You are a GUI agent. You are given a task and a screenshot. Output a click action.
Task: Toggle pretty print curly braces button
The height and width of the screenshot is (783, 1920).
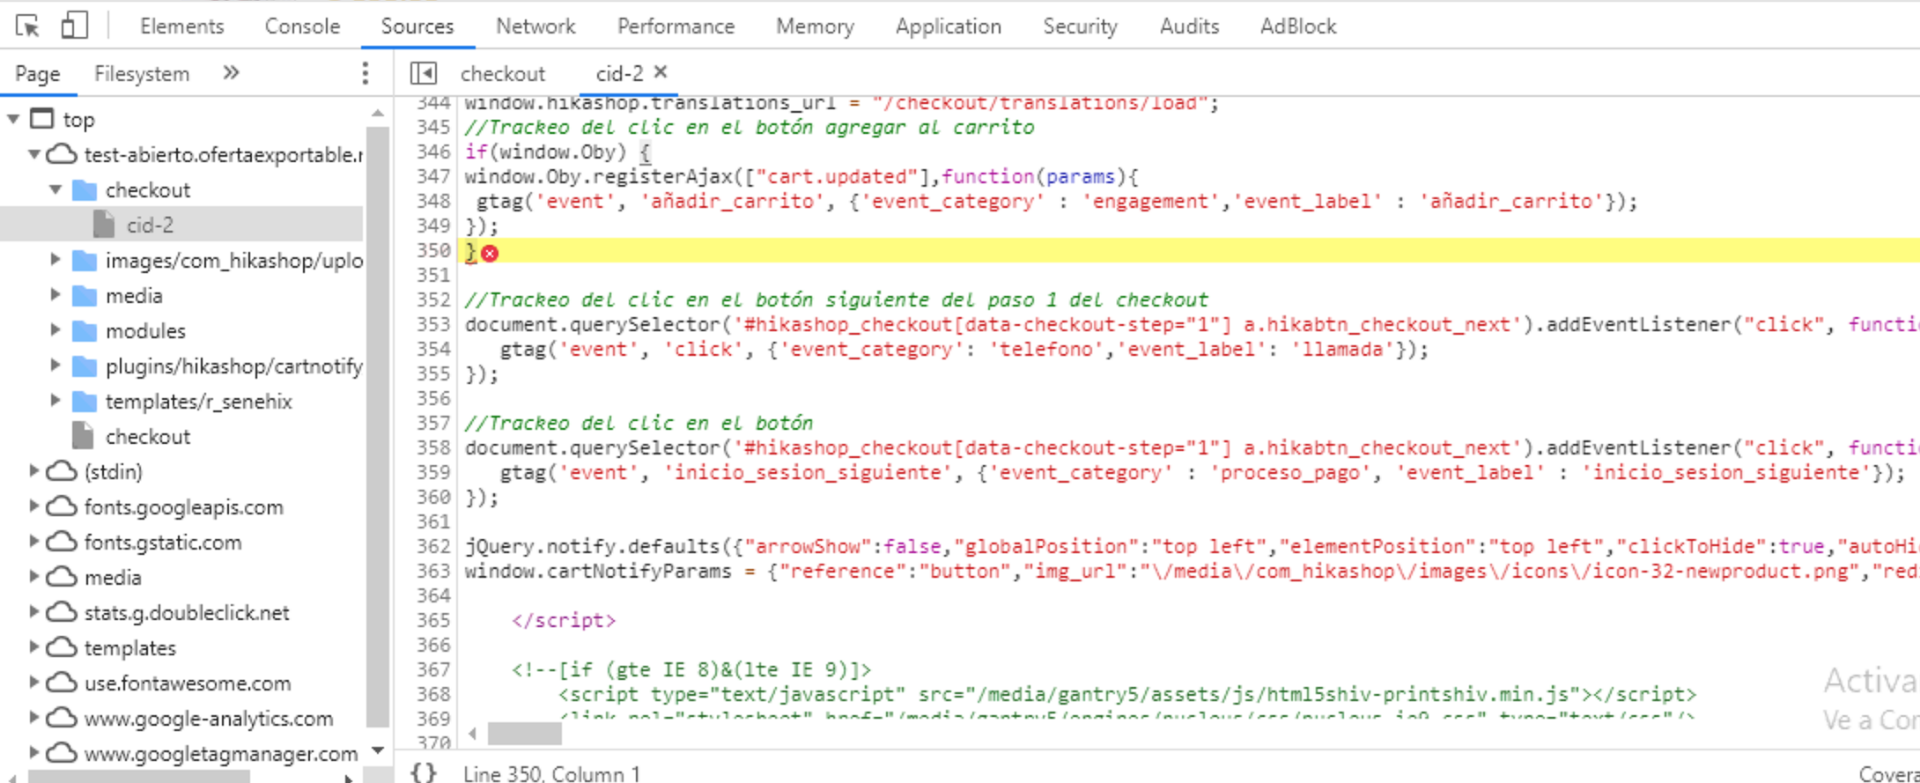pyautogui.click(x=424, y=772)
